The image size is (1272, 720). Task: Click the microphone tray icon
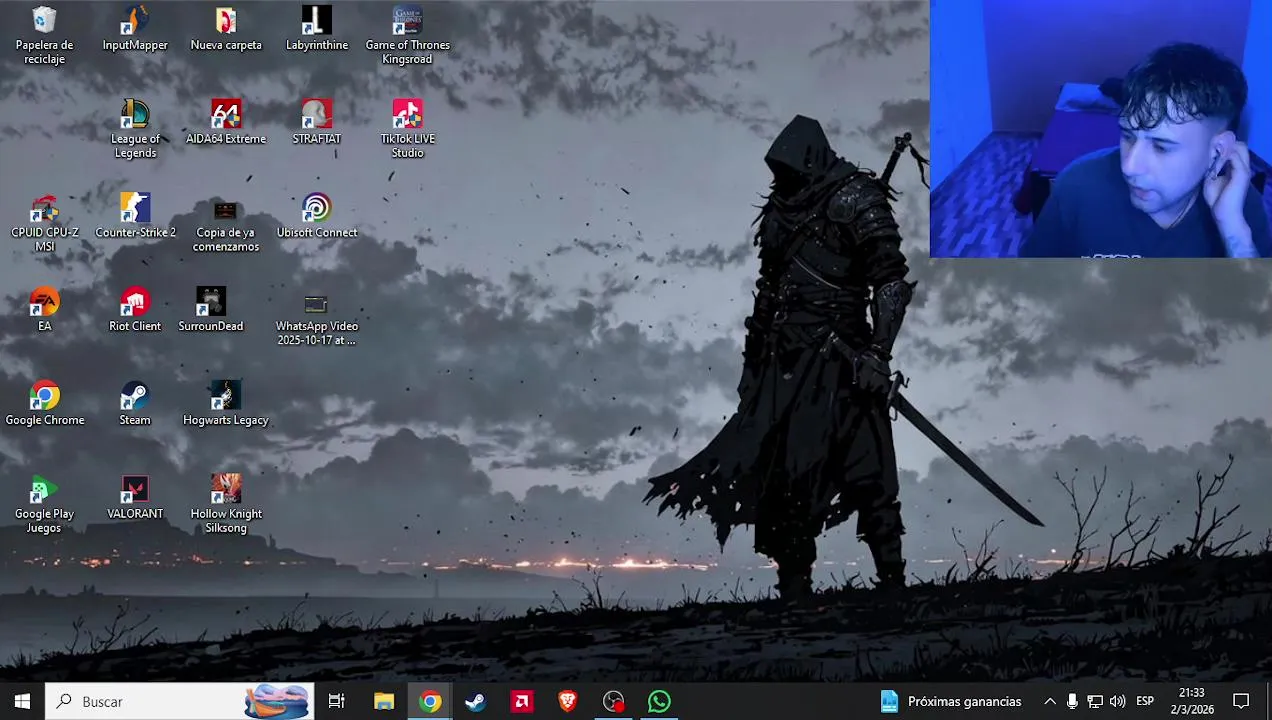tap(1072, 702)
